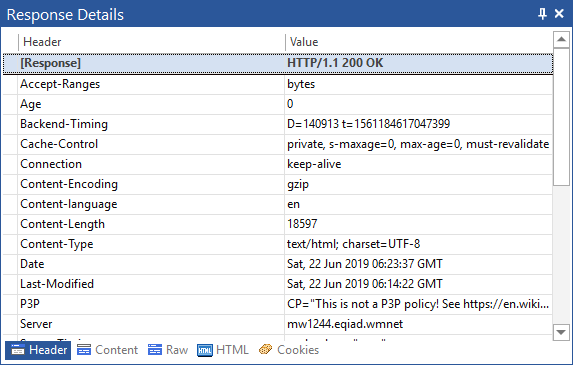Select the Content-Length header
This screenshot has height=365, width=573.
62,224
